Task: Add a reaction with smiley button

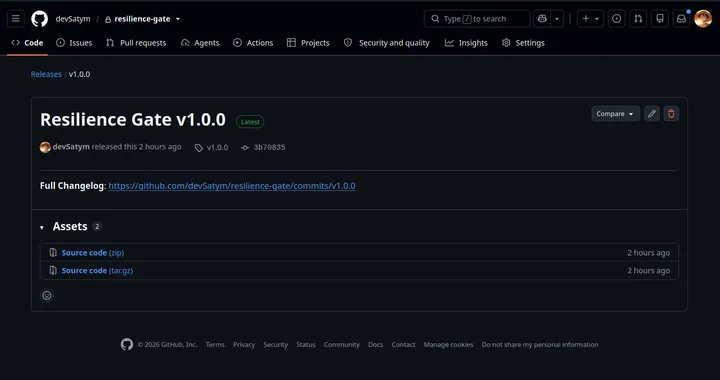Action: (x=47, y=296)
